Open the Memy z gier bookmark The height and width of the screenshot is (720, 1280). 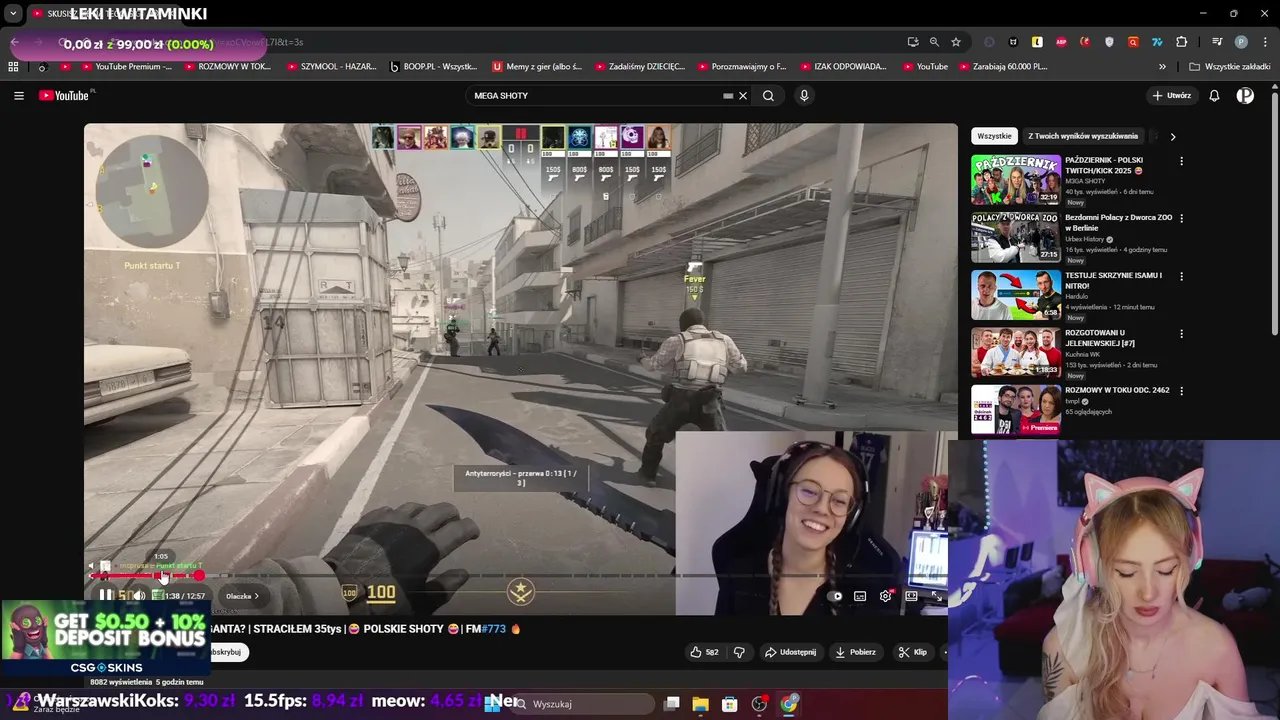click(x=537, y=67)
